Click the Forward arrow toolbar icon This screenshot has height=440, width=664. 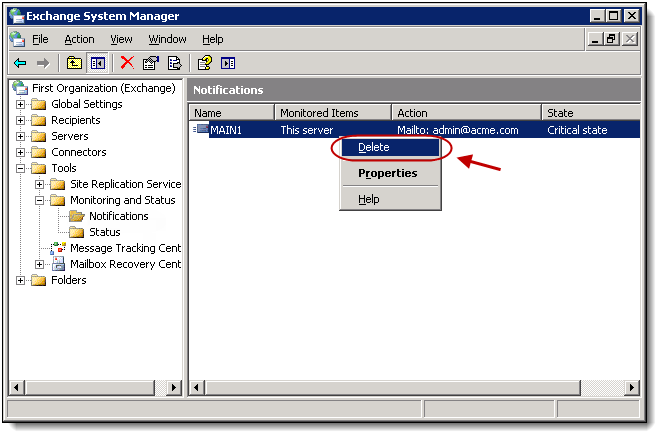[43, 64]
